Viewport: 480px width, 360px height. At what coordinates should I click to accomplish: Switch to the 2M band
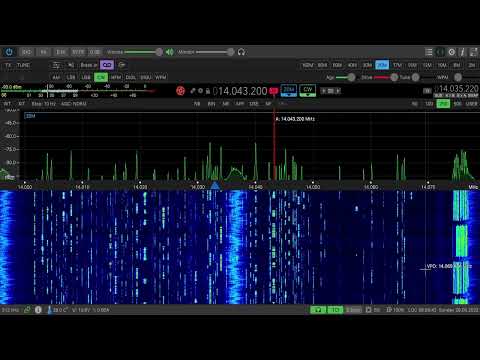tap(472, 65)
